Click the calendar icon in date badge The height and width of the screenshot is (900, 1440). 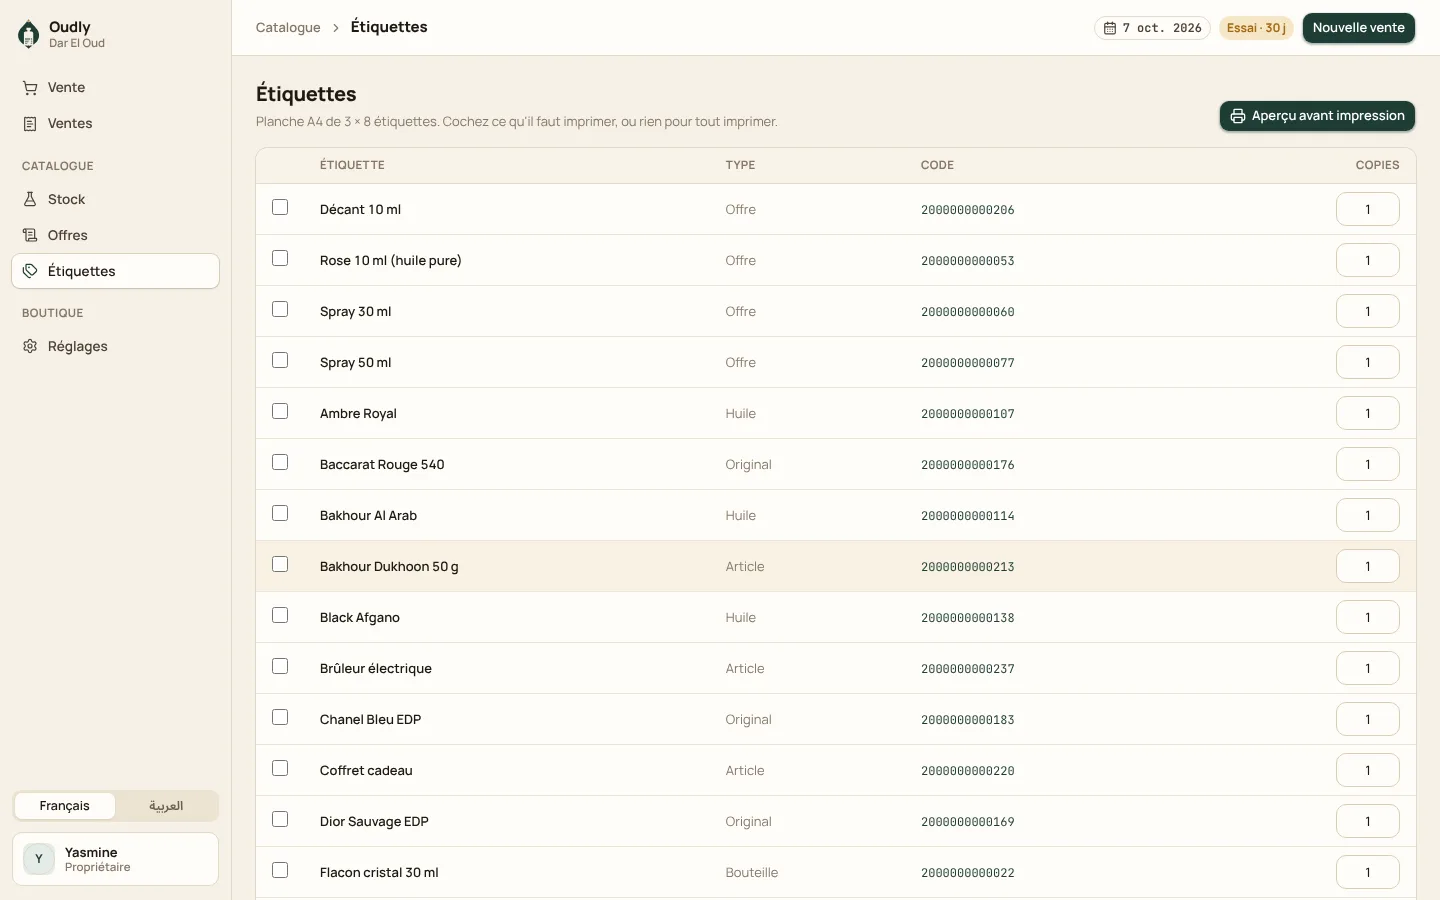tap(1110, 28)
